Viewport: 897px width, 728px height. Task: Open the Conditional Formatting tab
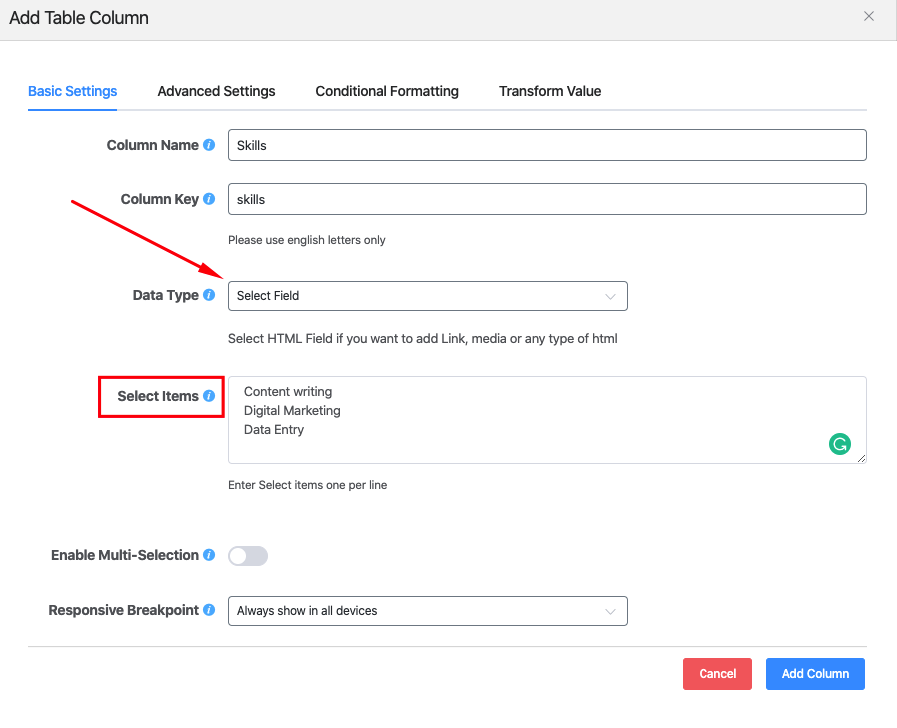click(387, 91)
